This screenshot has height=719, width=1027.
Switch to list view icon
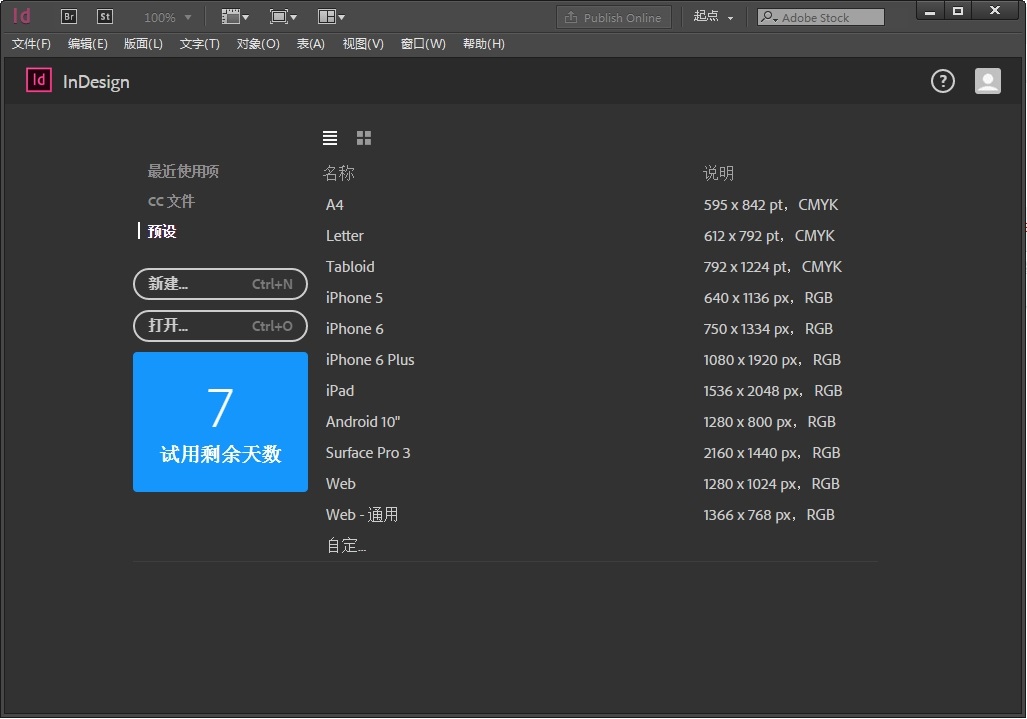330,138
